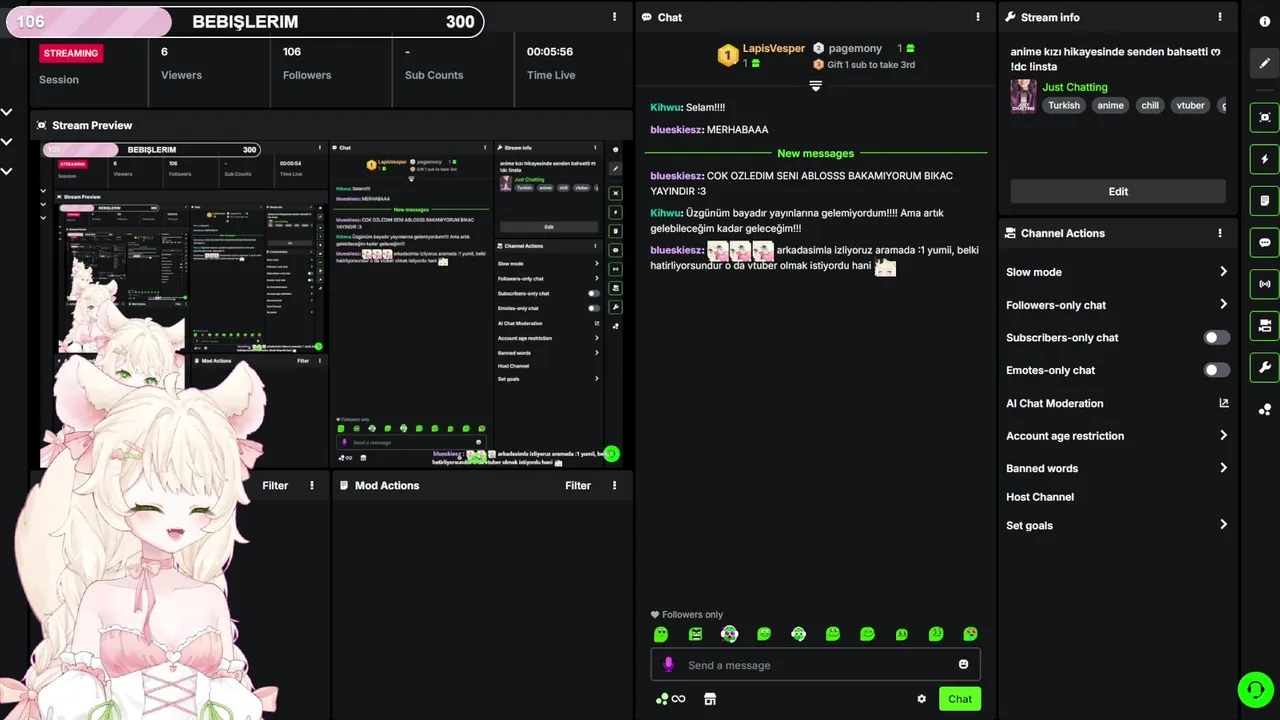The image size is (1280, 720).
Task: Click Kihwu's username on the Selam!!!! message
Action: pyautogui.click(x=666, y=107)
